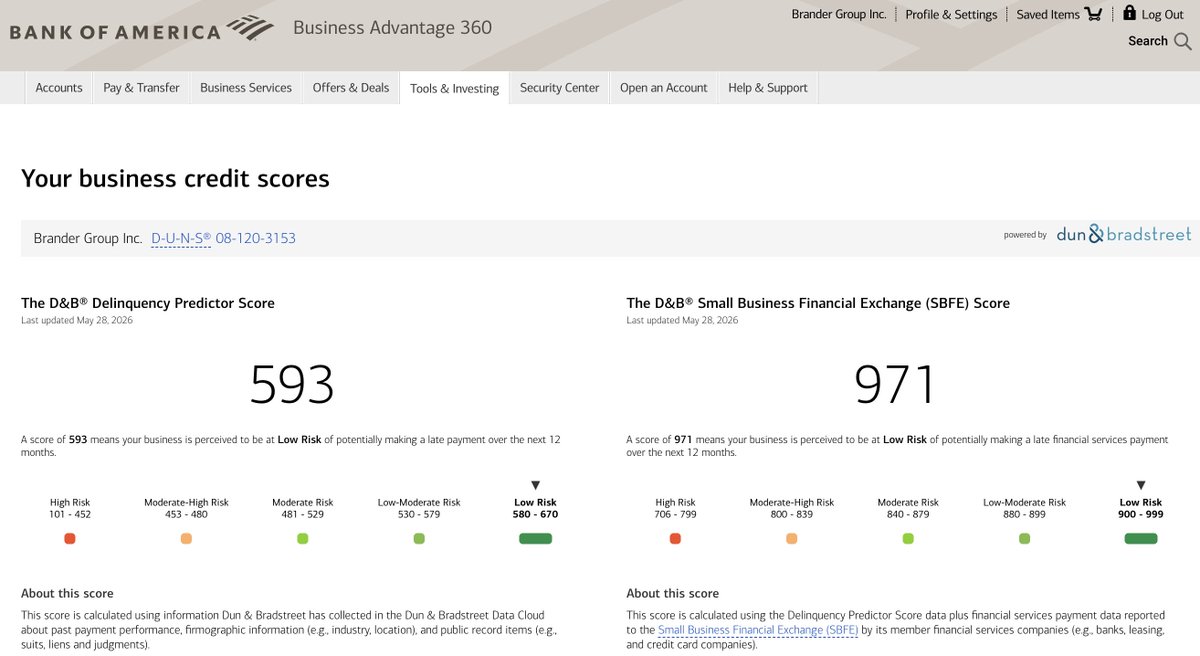The width and height of the screenshot is (1200, 656).
Task: Open the Help & Support tab
Action: (767, 88)
